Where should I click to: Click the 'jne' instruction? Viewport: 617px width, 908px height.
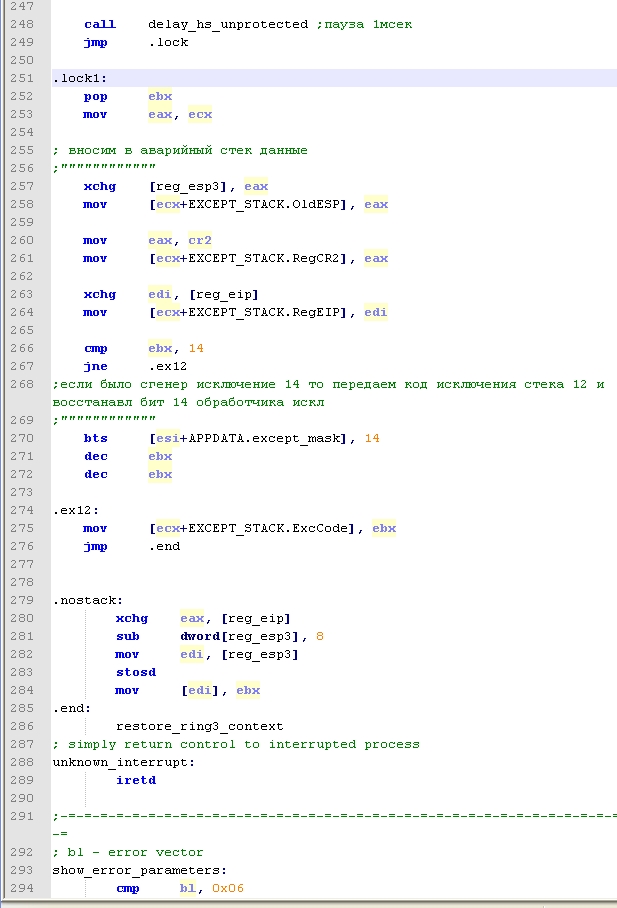coord(96,366)
